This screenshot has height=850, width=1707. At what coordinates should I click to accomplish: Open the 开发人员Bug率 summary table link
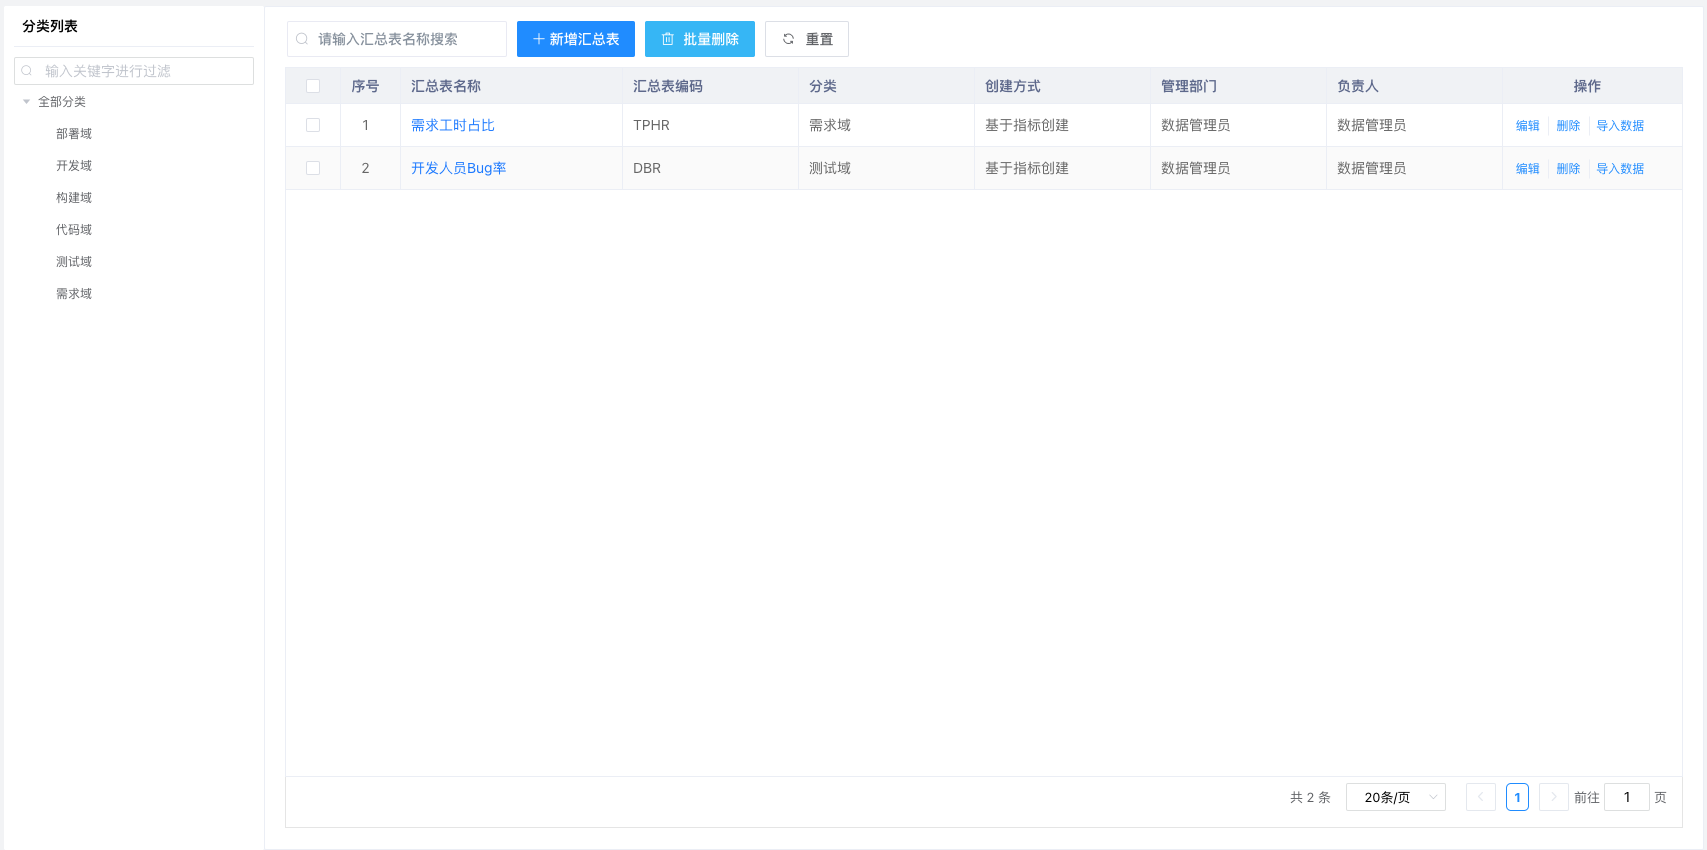pos(458,168)
